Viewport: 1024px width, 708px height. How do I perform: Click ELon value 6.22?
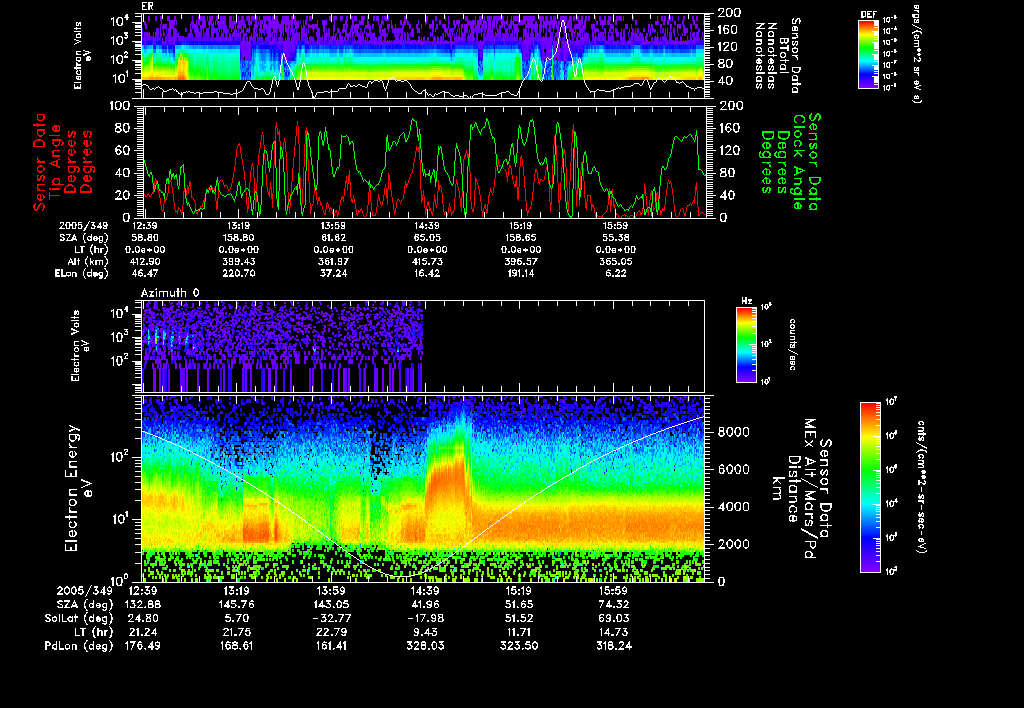[615, 274]
